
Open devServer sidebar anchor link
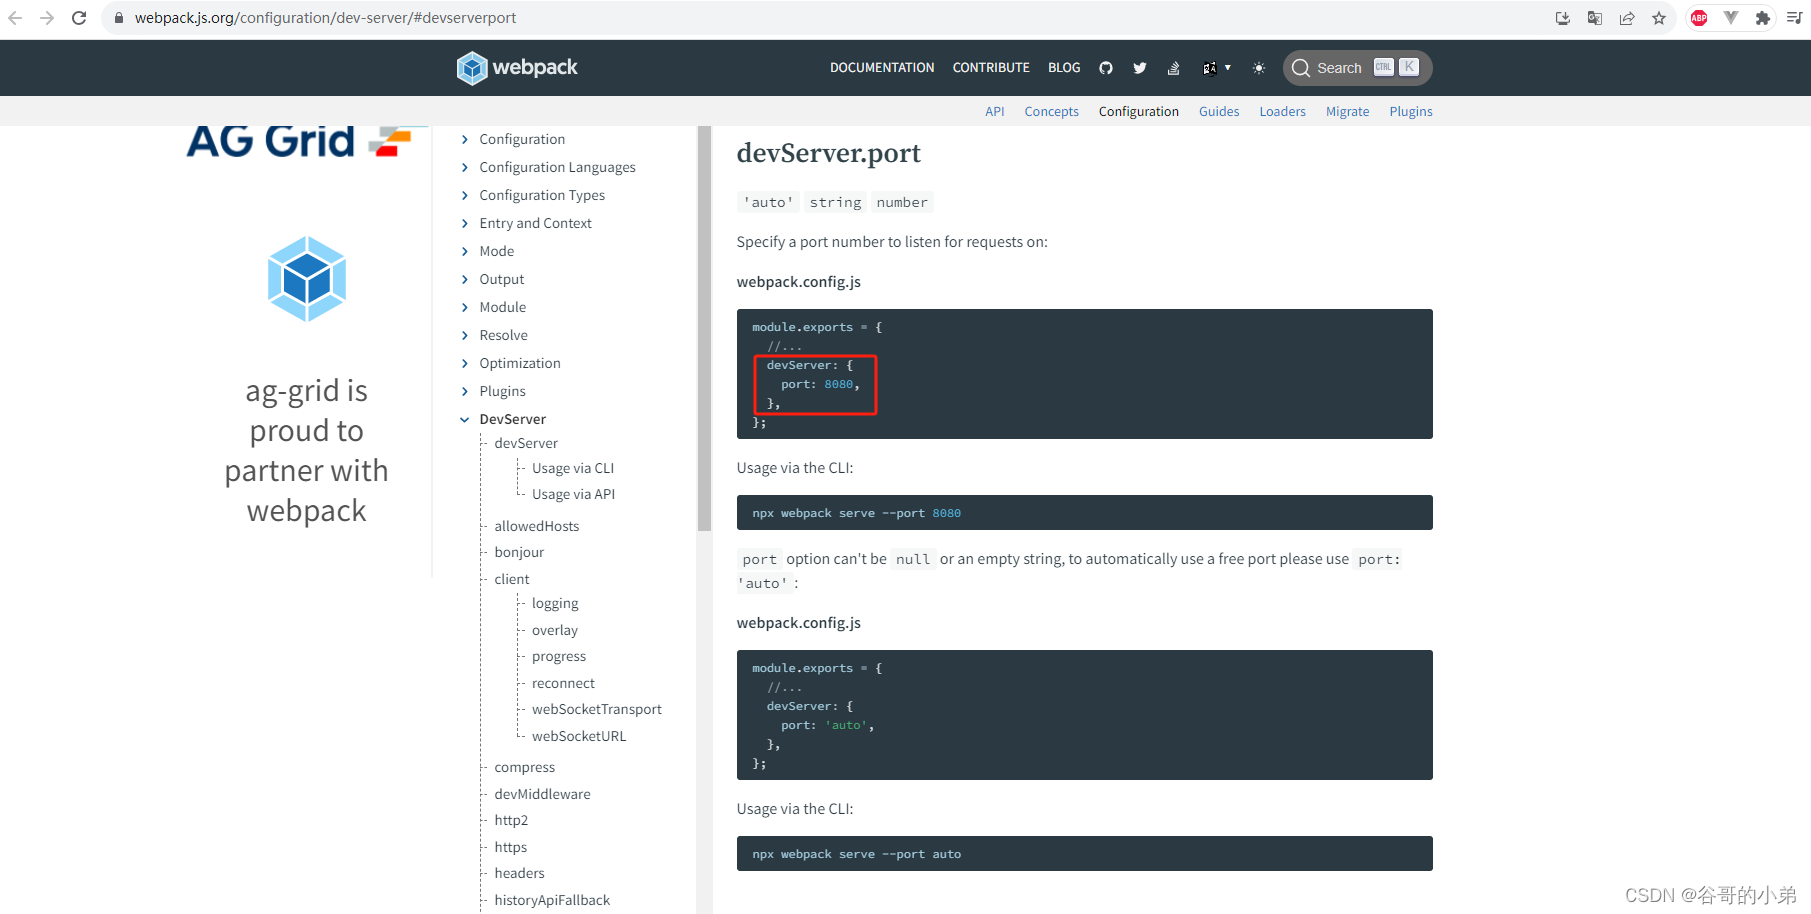[526, 443]
